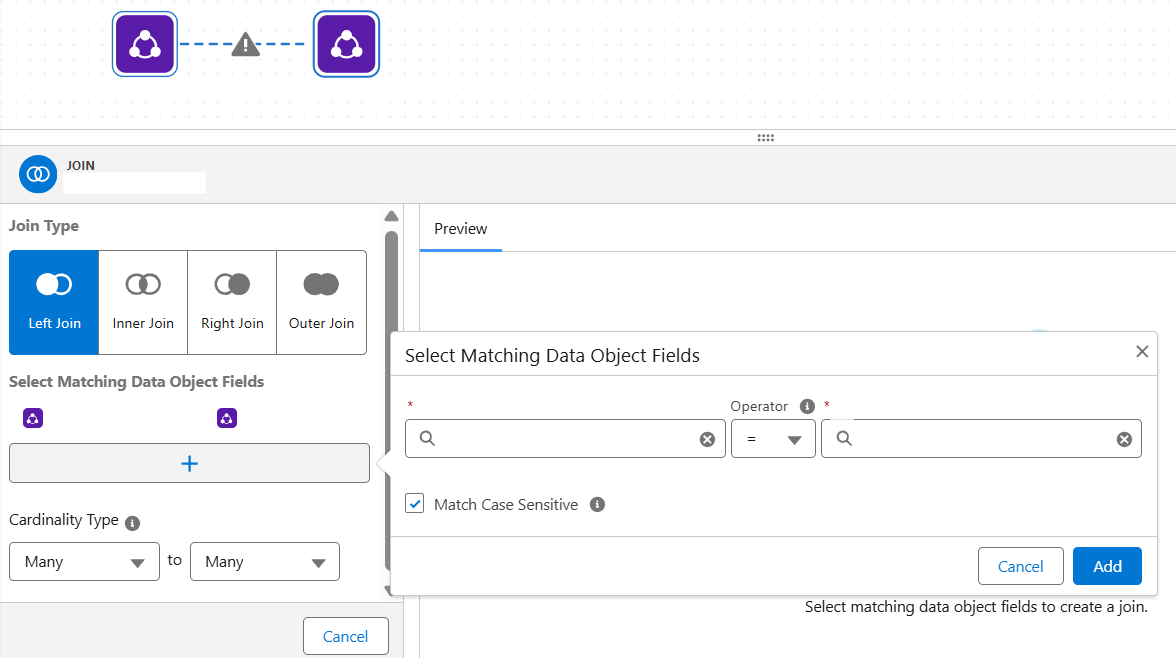
Task: Open the first Many cardinality dropdown
Action: pos(84,562)
